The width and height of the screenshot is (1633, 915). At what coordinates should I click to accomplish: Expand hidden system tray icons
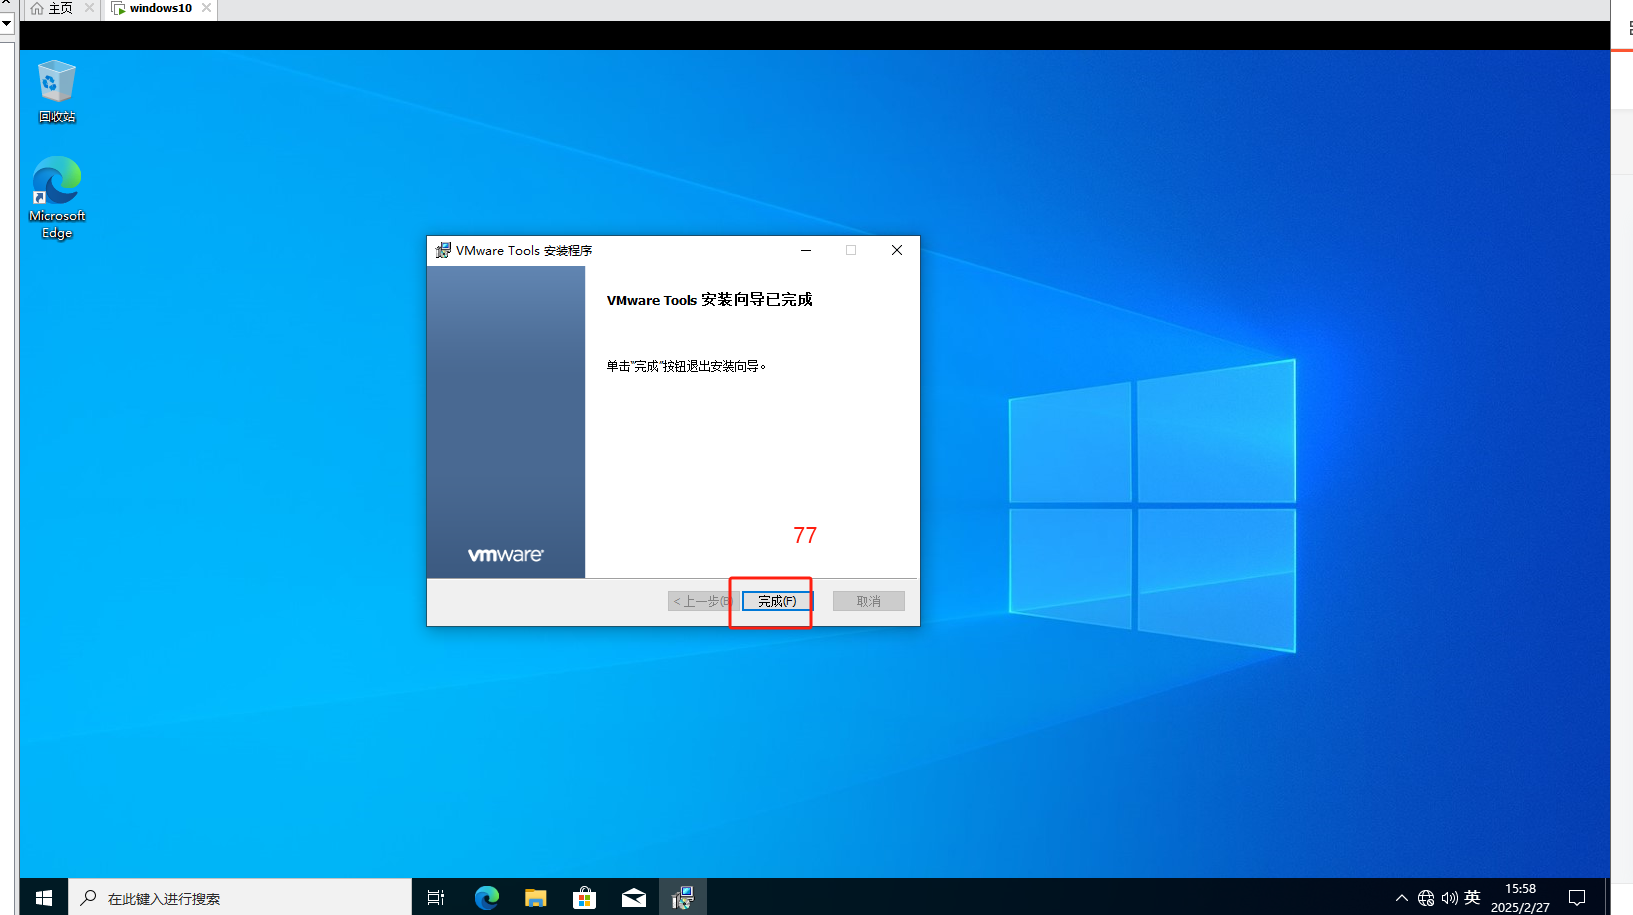coord(1402,897)
